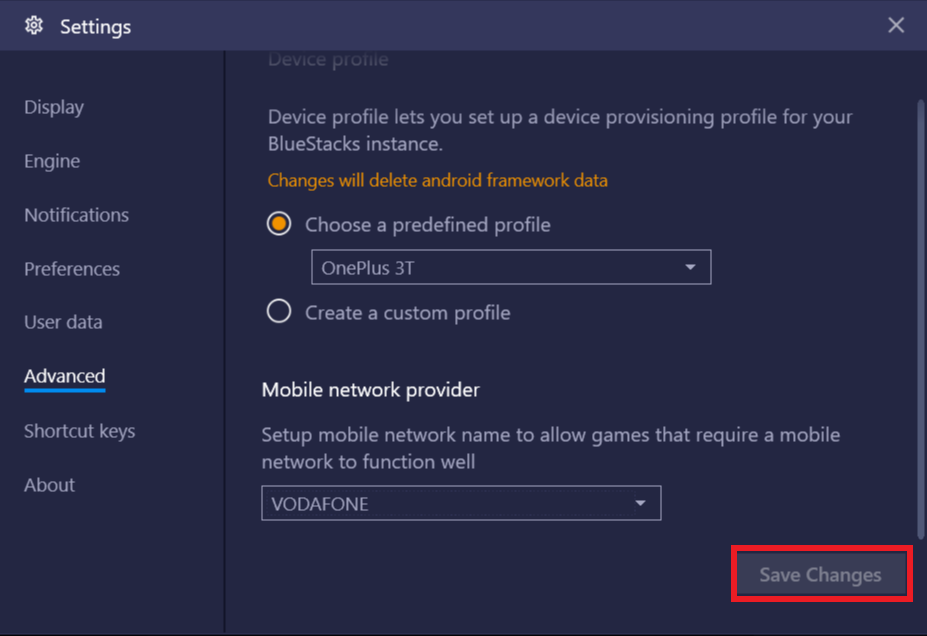
Task: Click the Create a custom profile label
Action: tap(407, 313)
